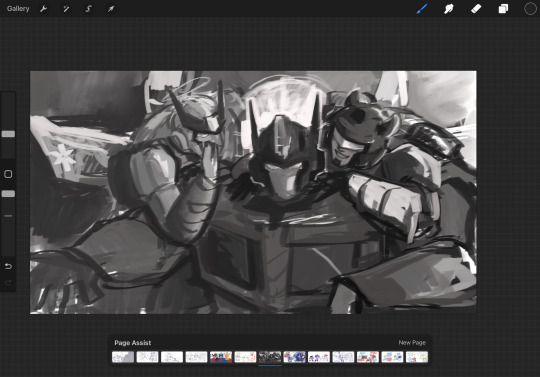Open the color picker circle

click(530, 9)
